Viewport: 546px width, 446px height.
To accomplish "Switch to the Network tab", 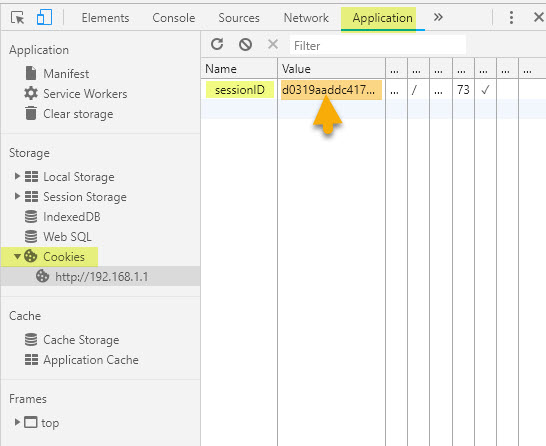I will 306,18.
